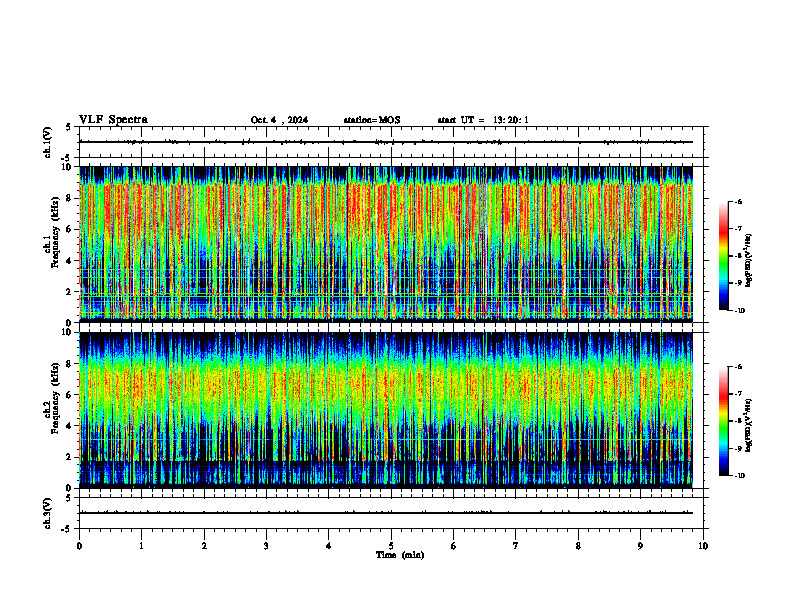Click the "ch.1(V)" waveform axis label
Image resolution: width=792 pixels, height=612 pixels.
click(x=48, y=142)
